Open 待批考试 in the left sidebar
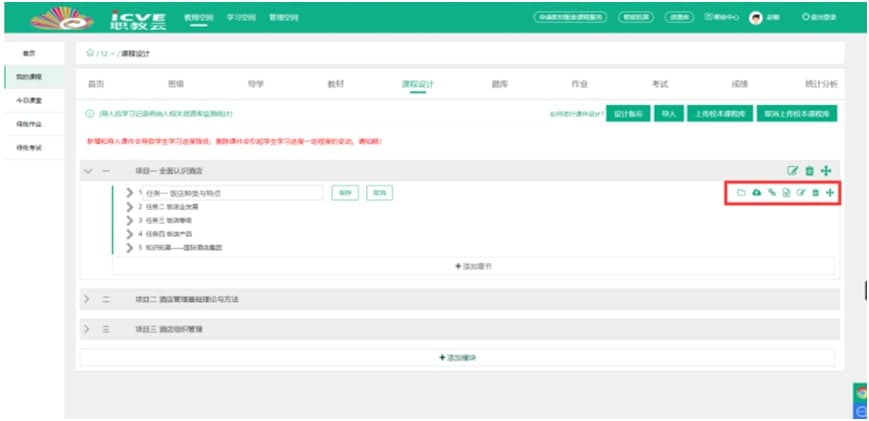Viewport: 869px width, 421px height. (x=28, y=148)
